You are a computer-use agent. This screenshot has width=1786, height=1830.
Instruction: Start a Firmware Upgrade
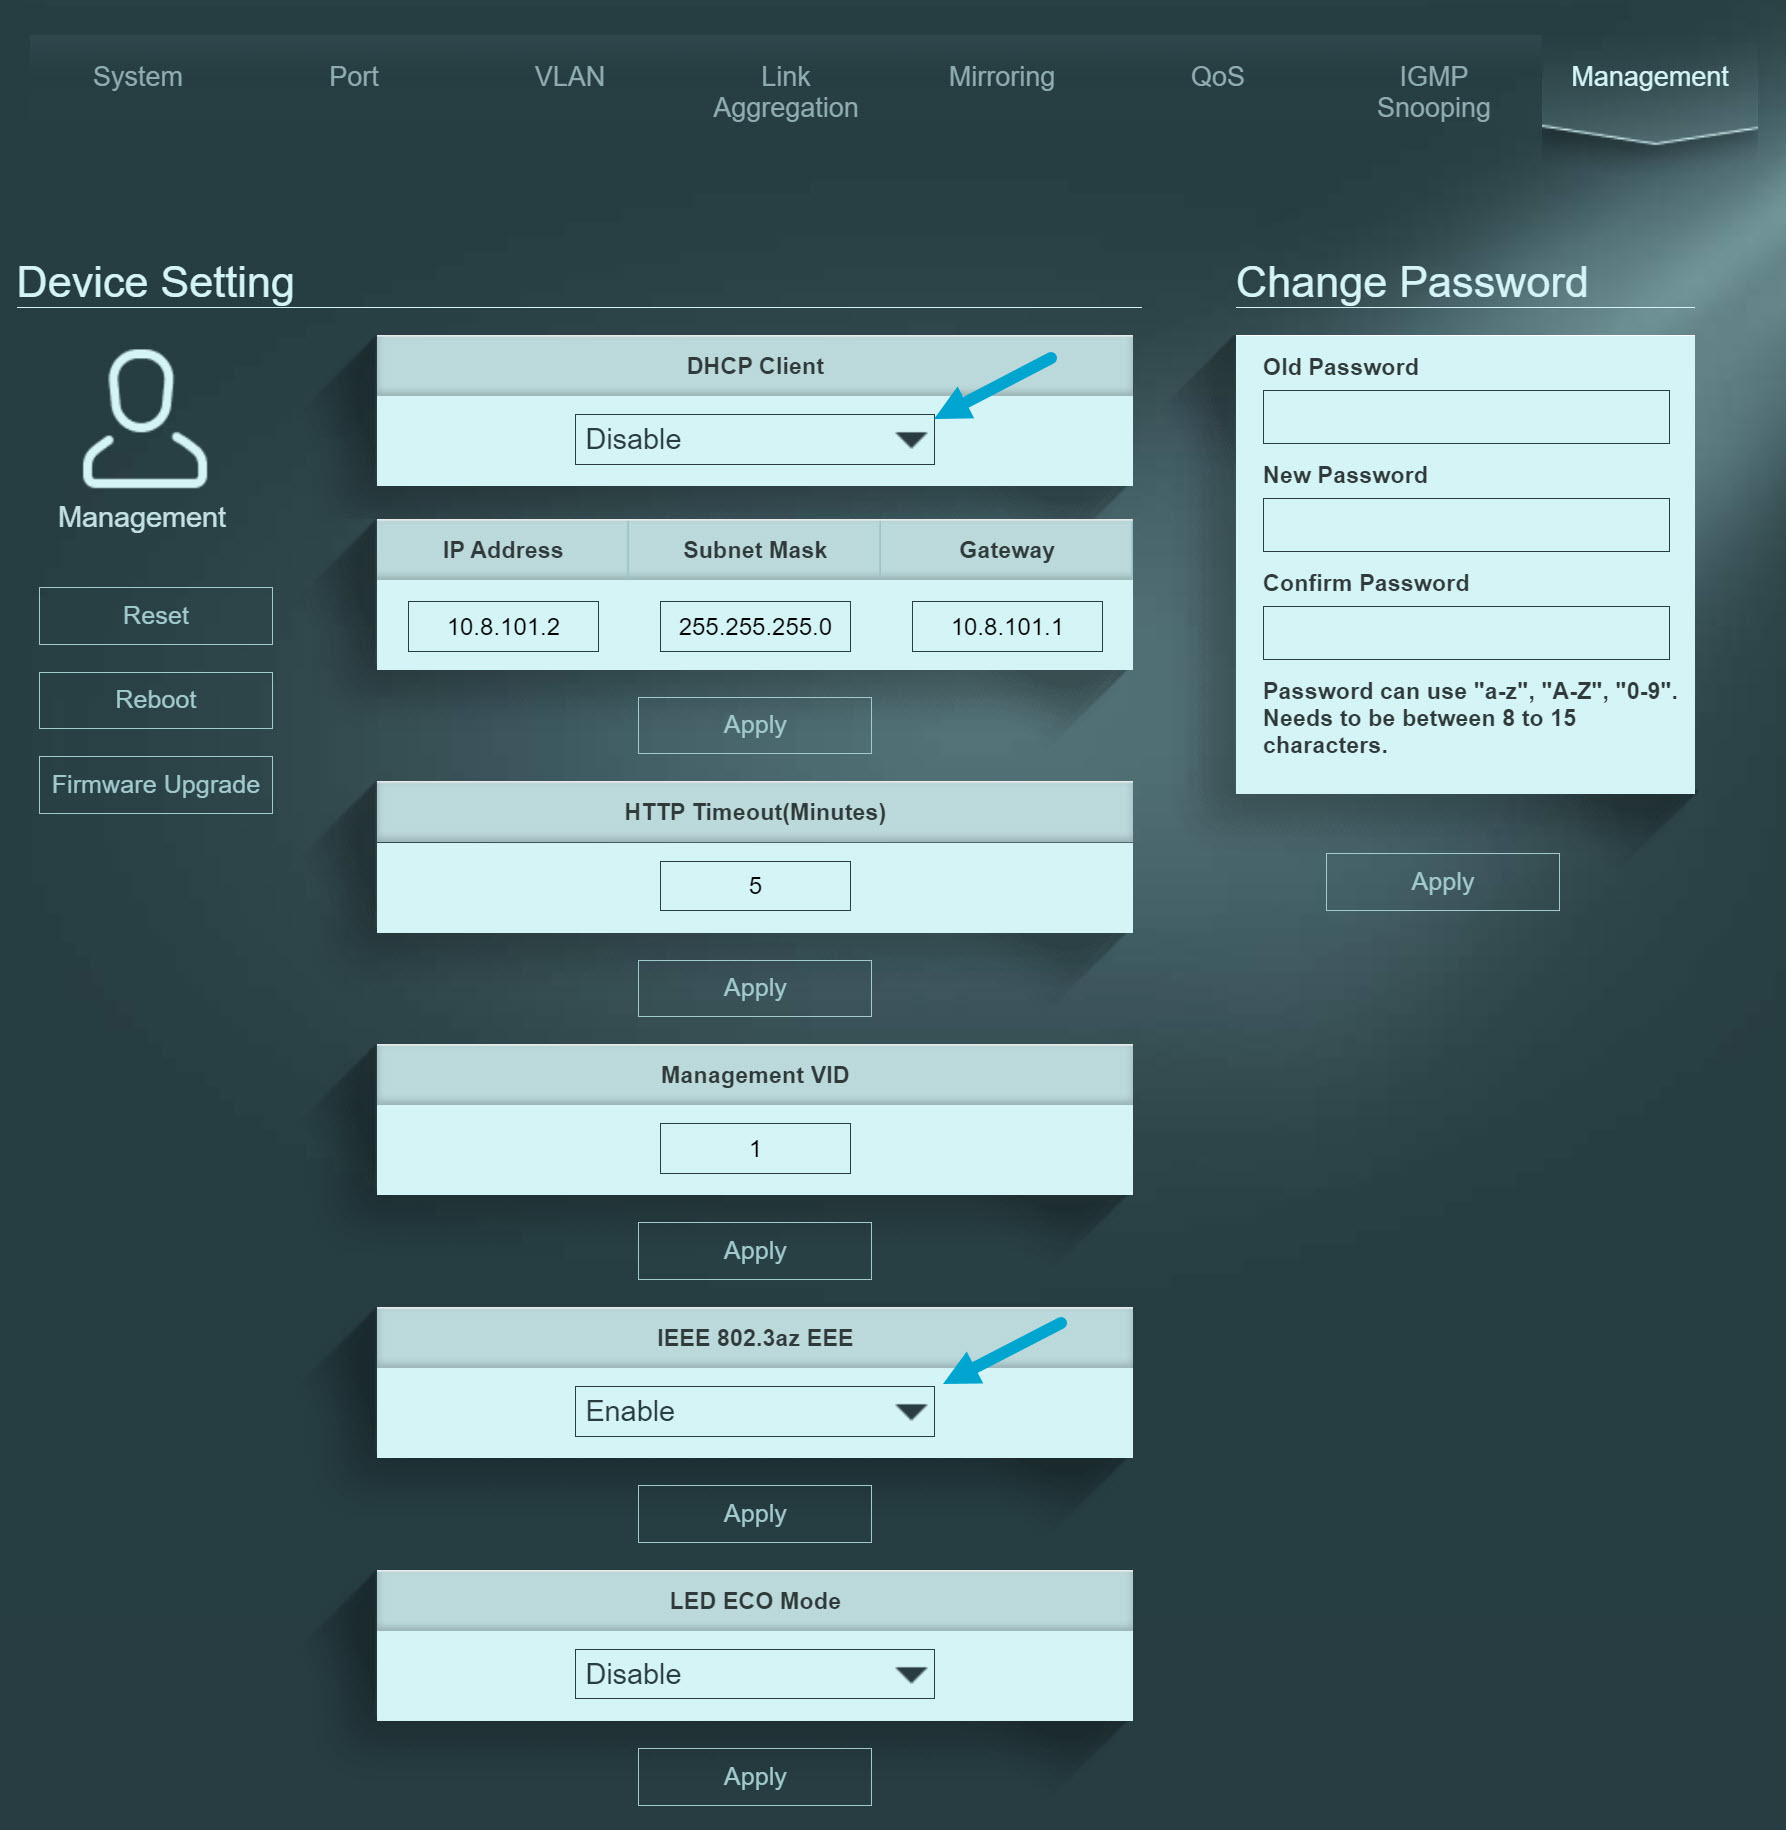(155, 784)
